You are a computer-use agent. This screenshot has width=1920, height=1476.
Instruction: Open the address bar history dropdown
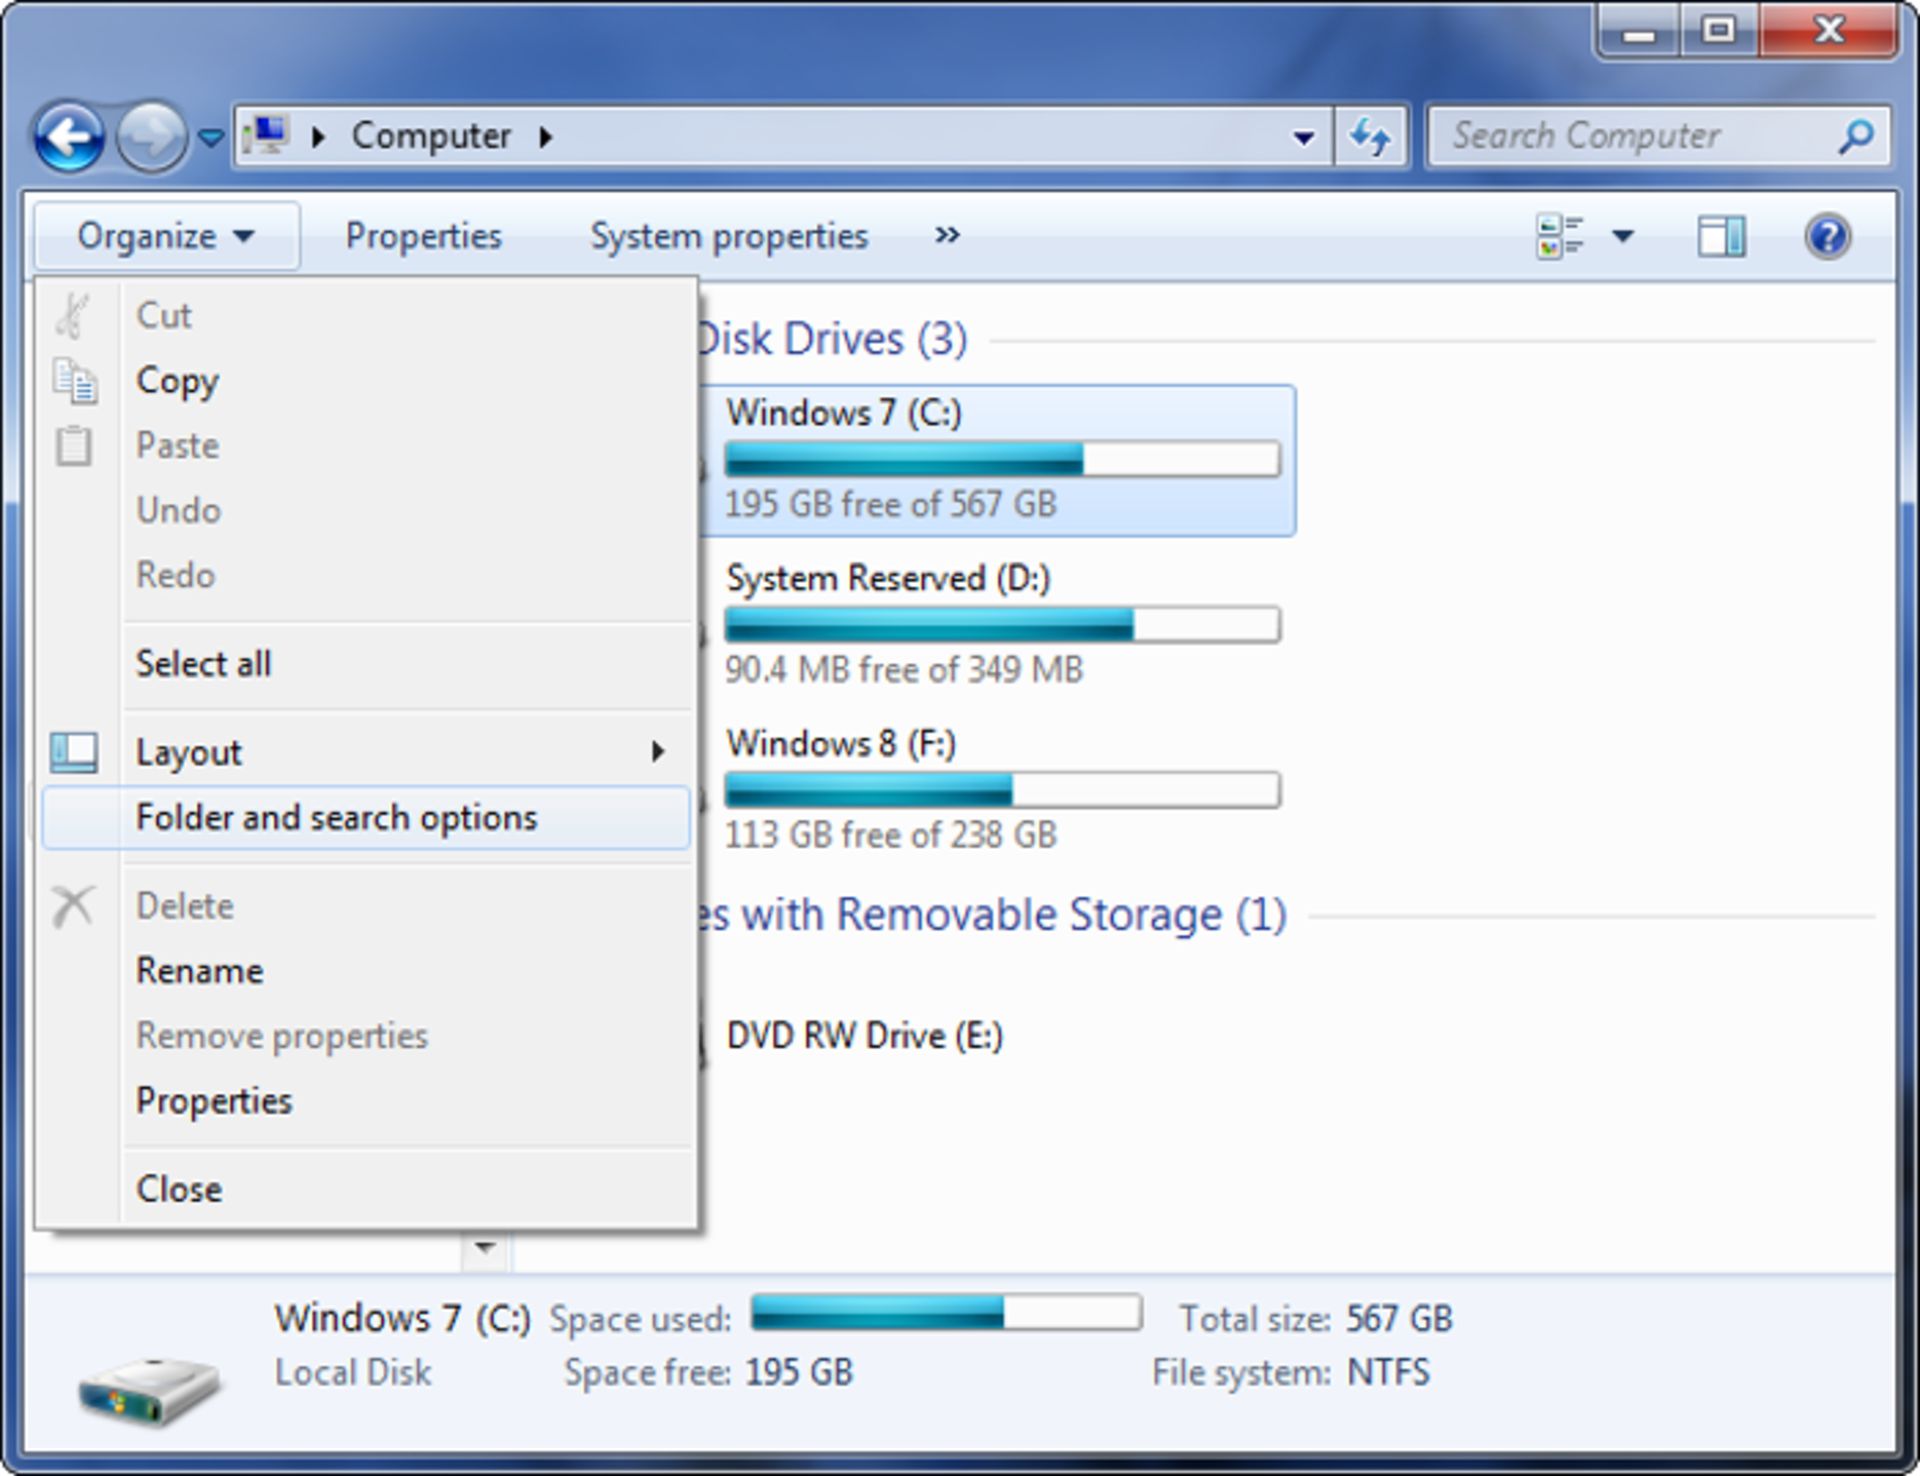(x=1303, y=137)
